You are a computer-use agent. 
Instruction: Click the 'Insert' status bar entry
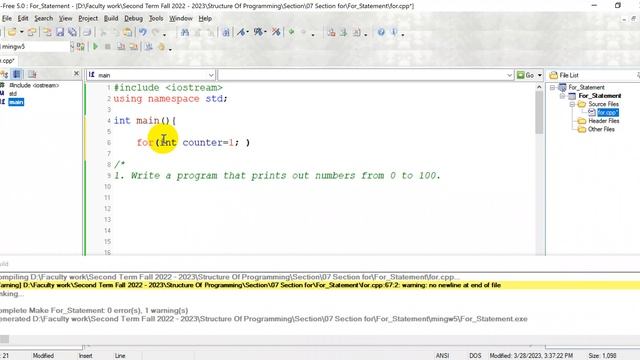85,356
